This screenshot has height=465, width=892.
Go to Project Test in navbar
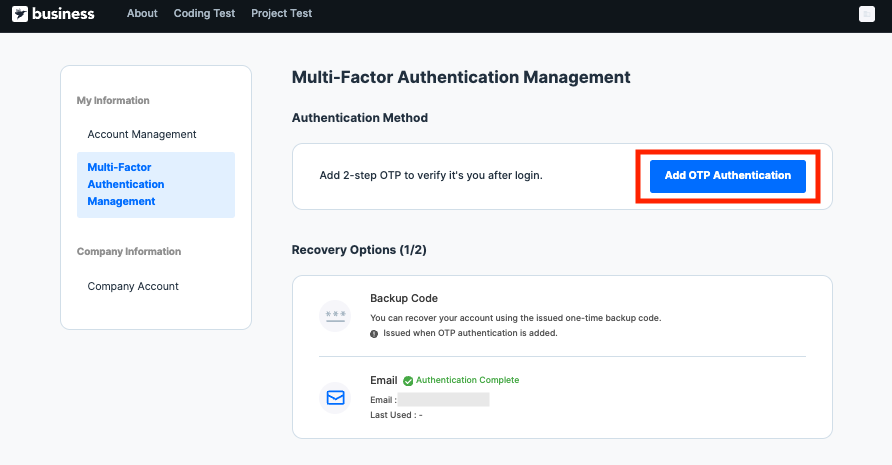point(281,14)
